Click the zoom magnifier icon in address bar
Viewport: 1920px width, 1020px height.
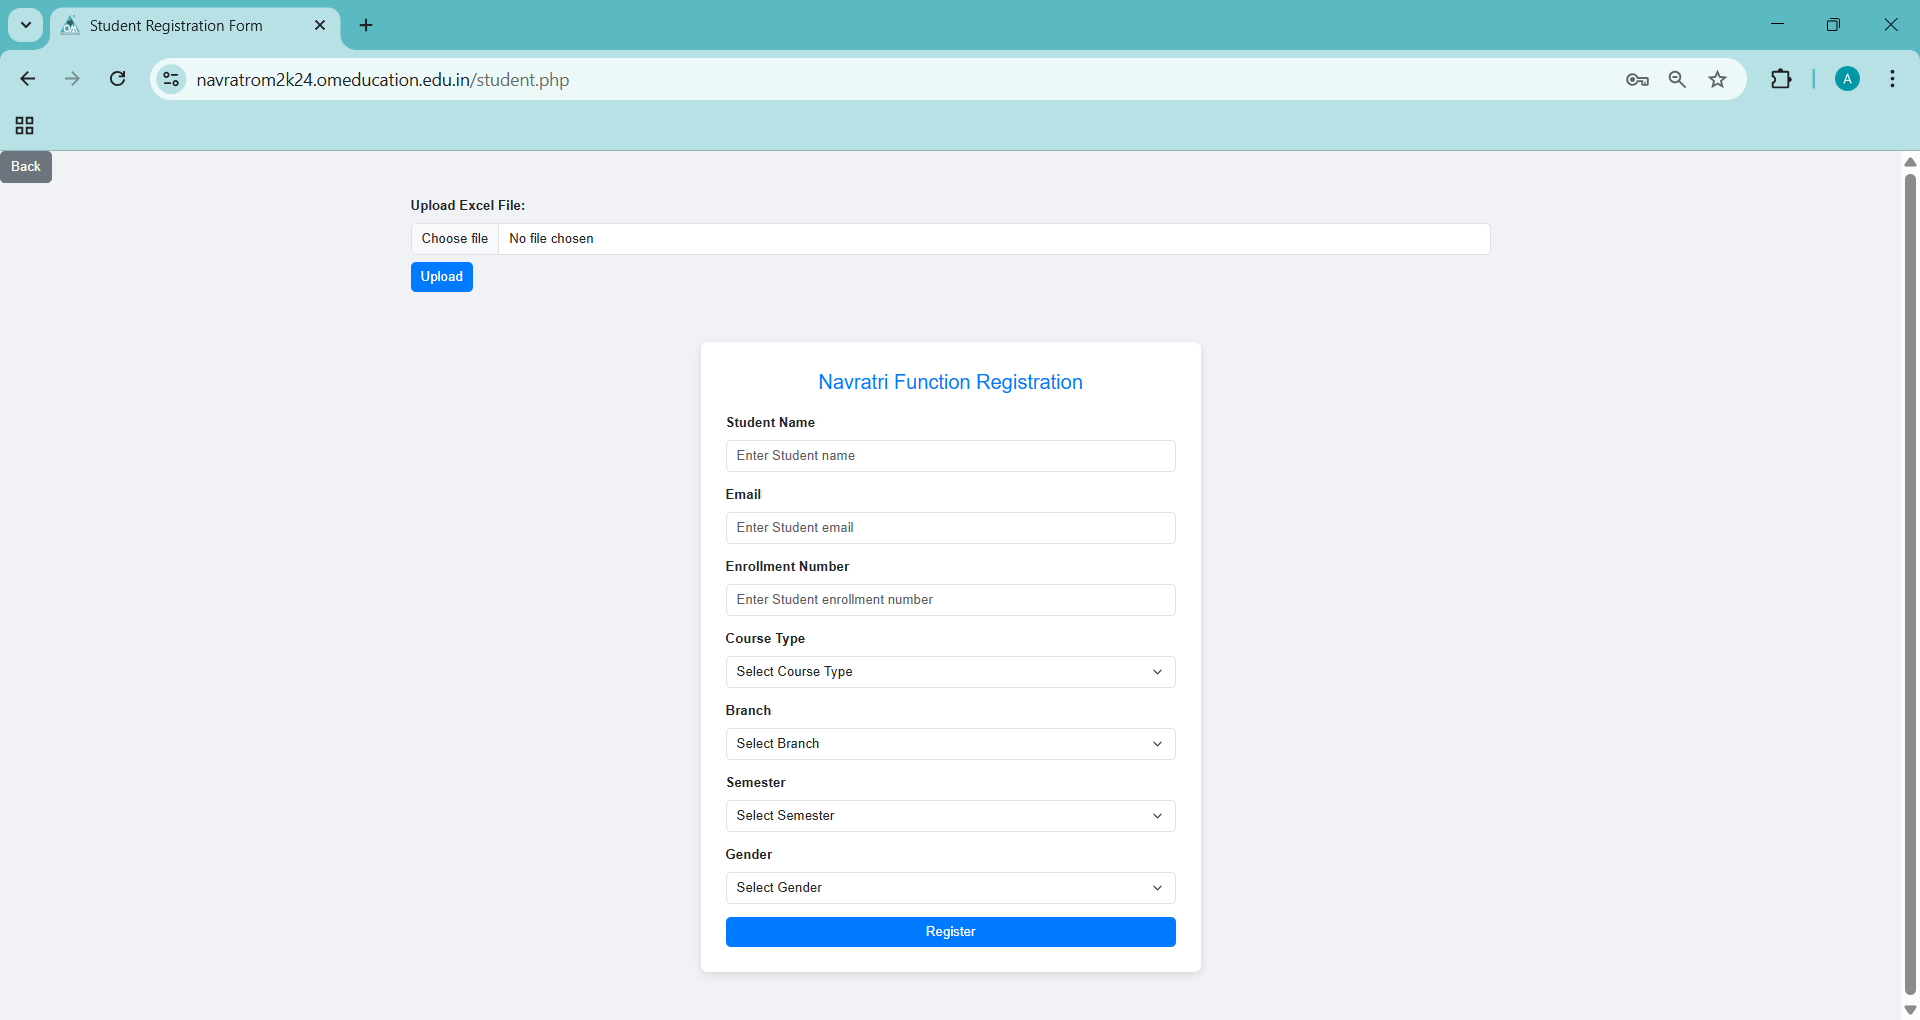1677,80
